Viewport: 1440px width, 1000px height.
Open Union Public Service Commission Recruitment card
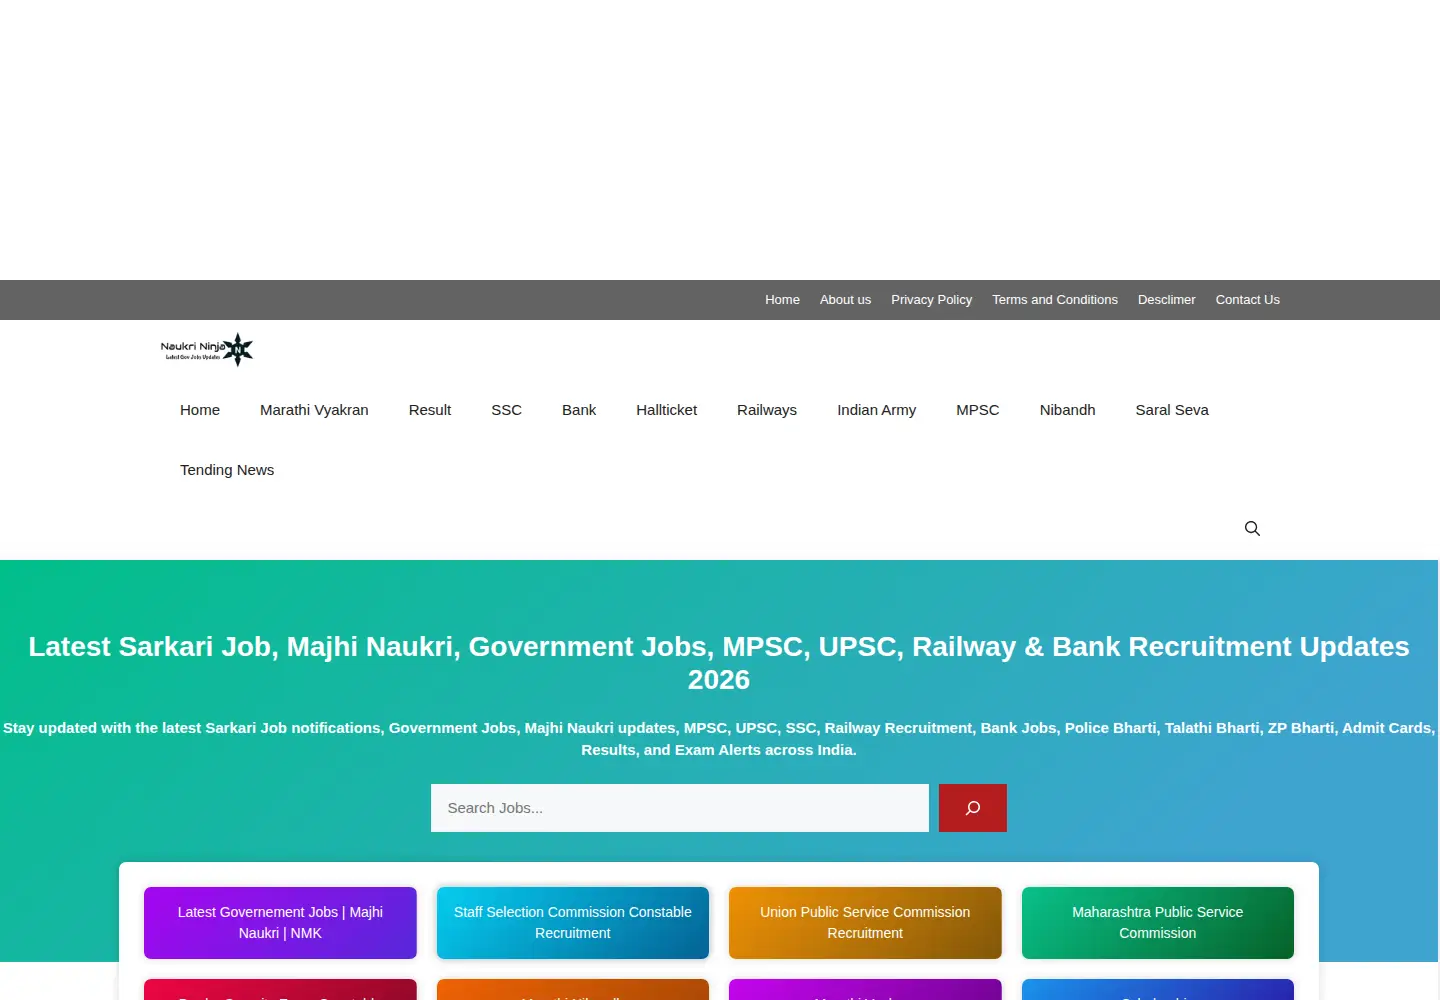click(865, 923)
